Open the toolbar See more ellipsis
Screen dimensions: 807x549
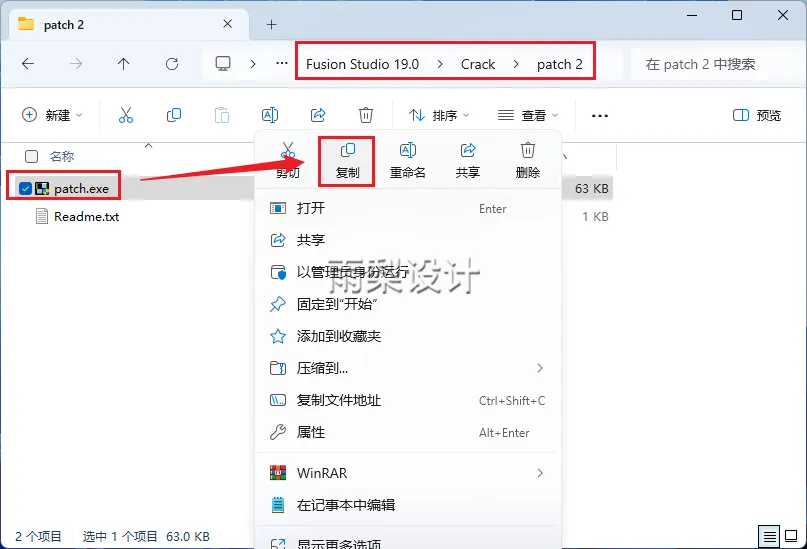[x=600, y=115]
